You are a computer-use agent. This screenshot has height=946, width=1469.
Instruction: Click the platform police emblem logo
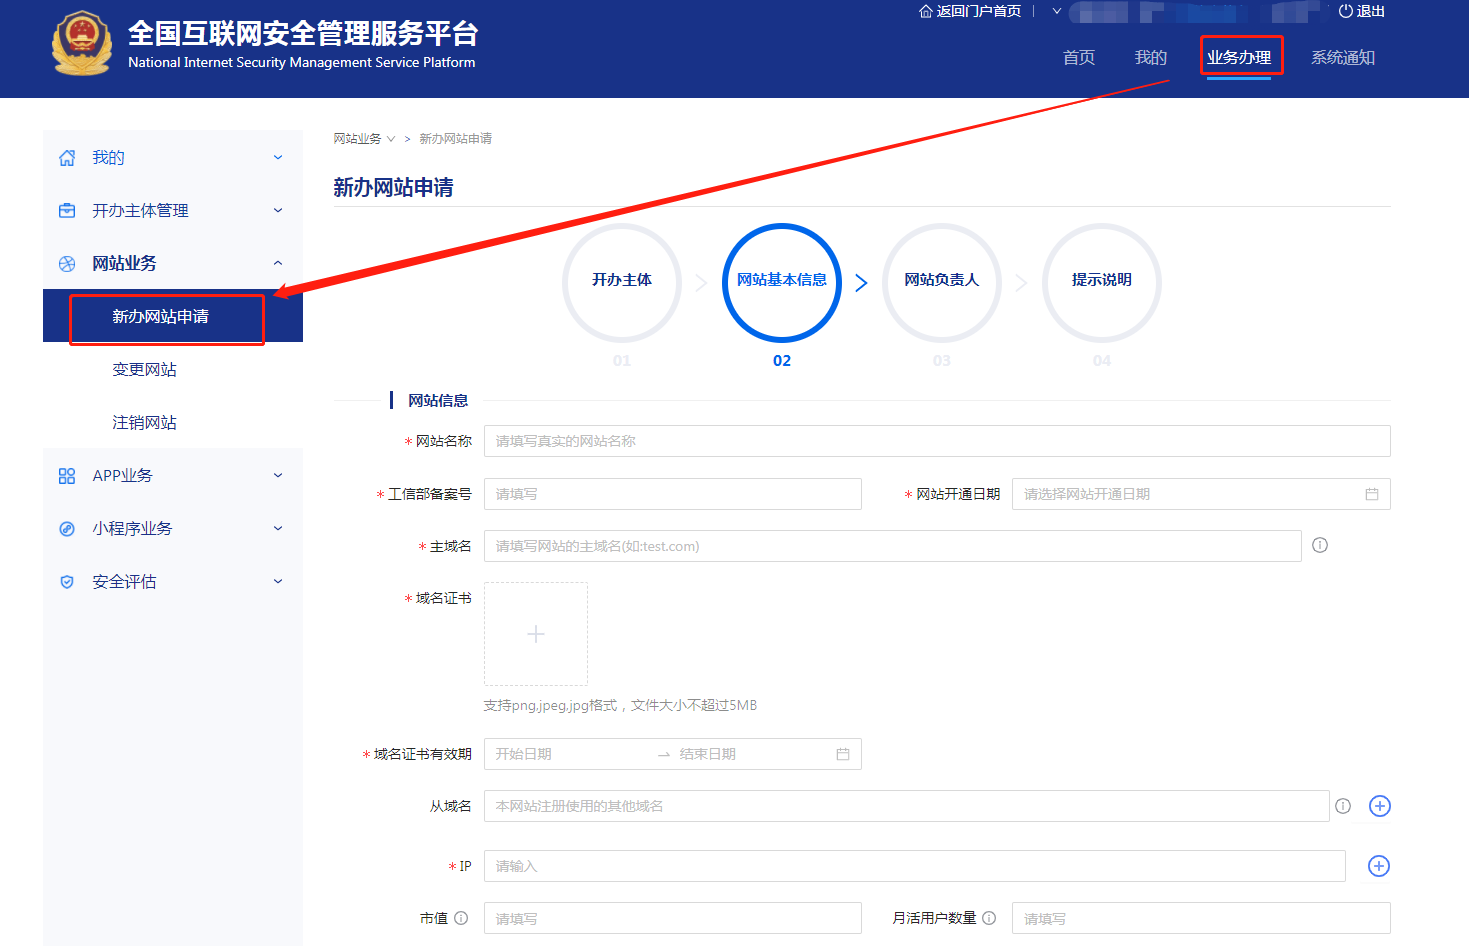(82, 45)
